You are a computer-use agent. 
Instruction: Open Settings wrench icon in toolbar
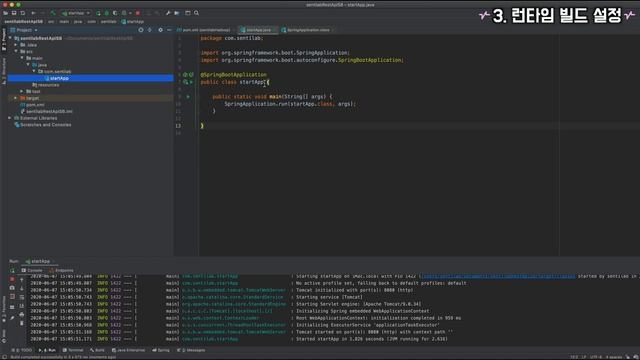pos(168,13)
